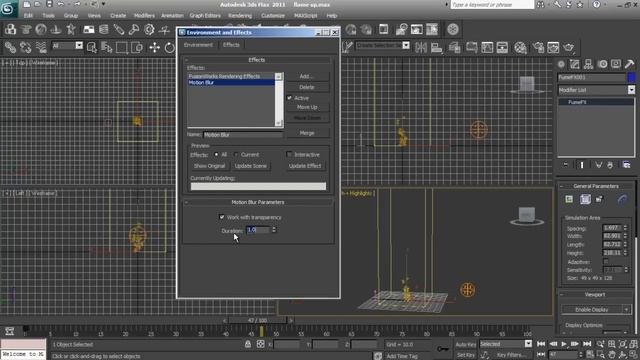Toggle Set Key mode

click(466, 355)
